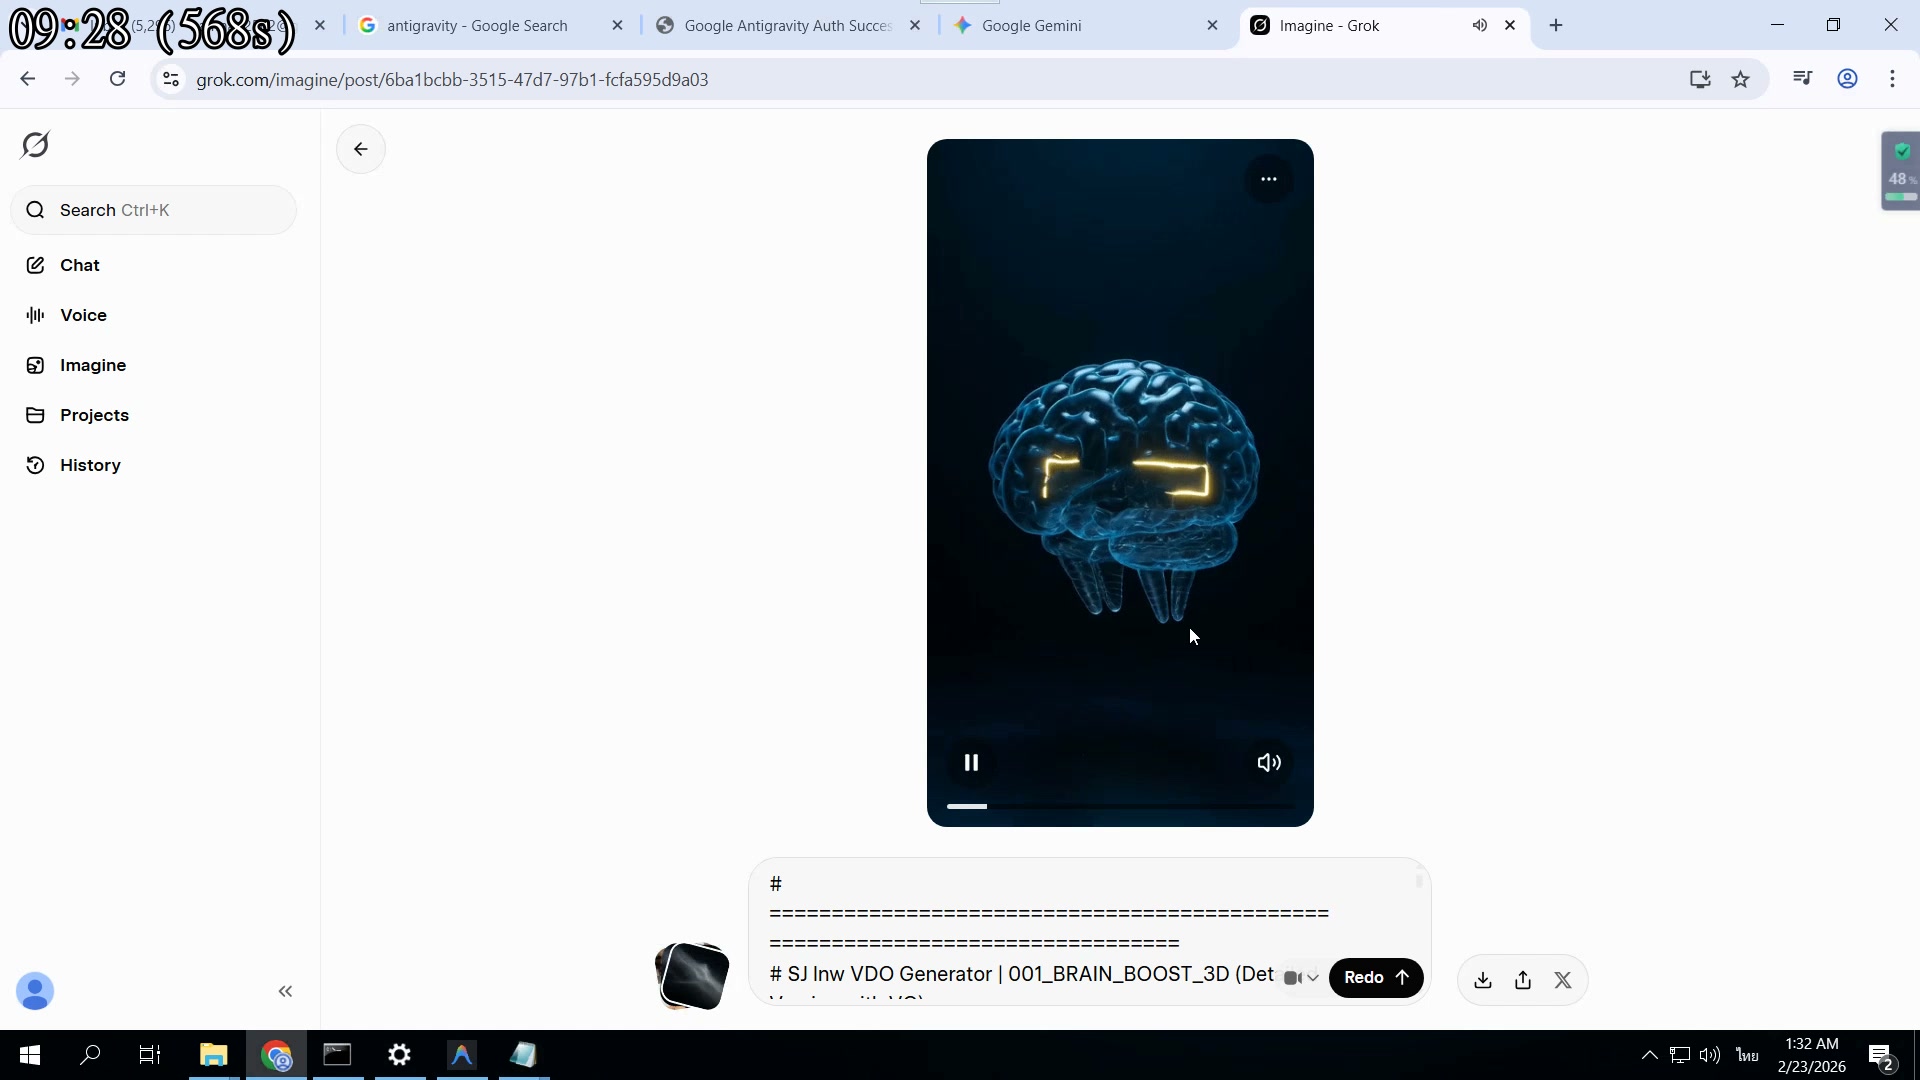Select the reference image thumbnail beside the prompt
The width and height of the screenshot is (1920, 1080).
691,976
